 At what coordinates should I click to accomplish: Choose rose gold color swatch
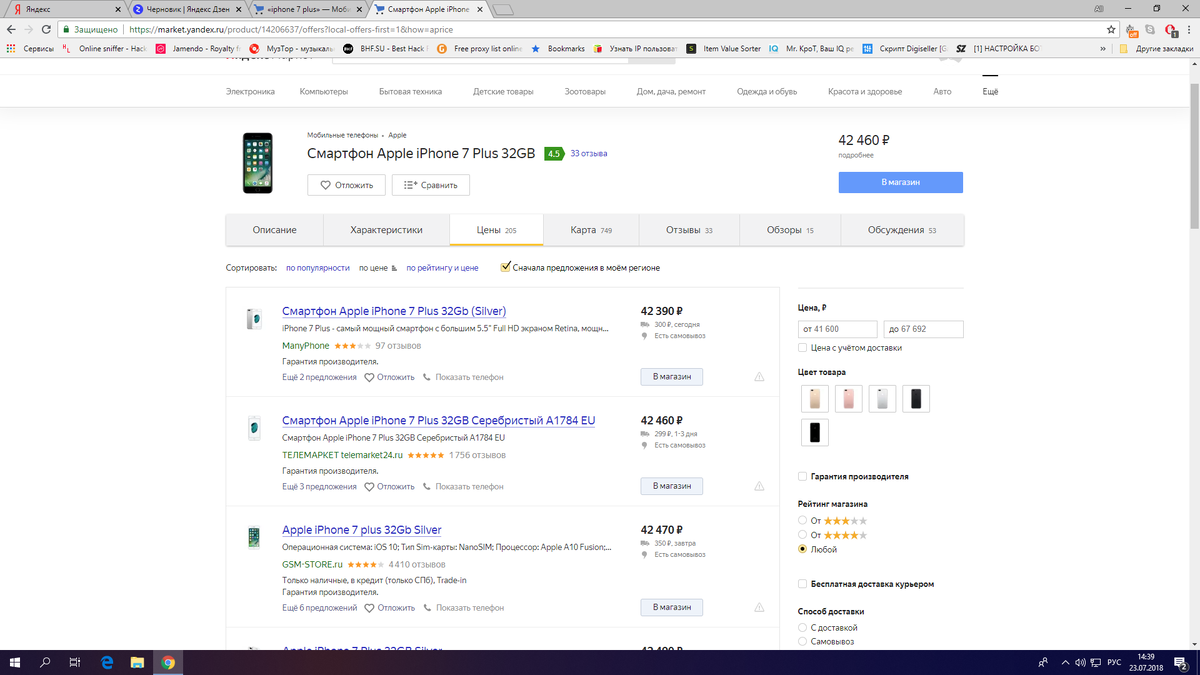click(848, 399)
